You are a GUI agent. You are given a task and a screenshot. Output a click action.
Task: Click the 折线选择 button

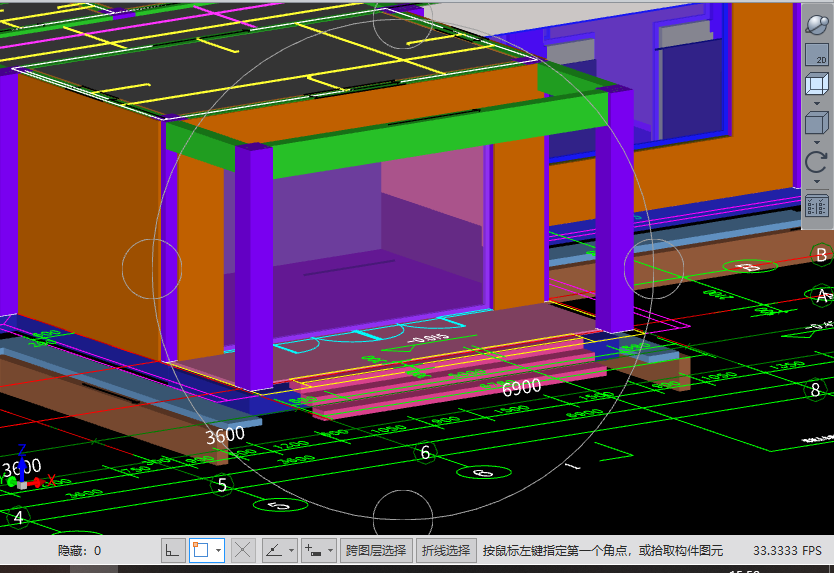point(445,550)
